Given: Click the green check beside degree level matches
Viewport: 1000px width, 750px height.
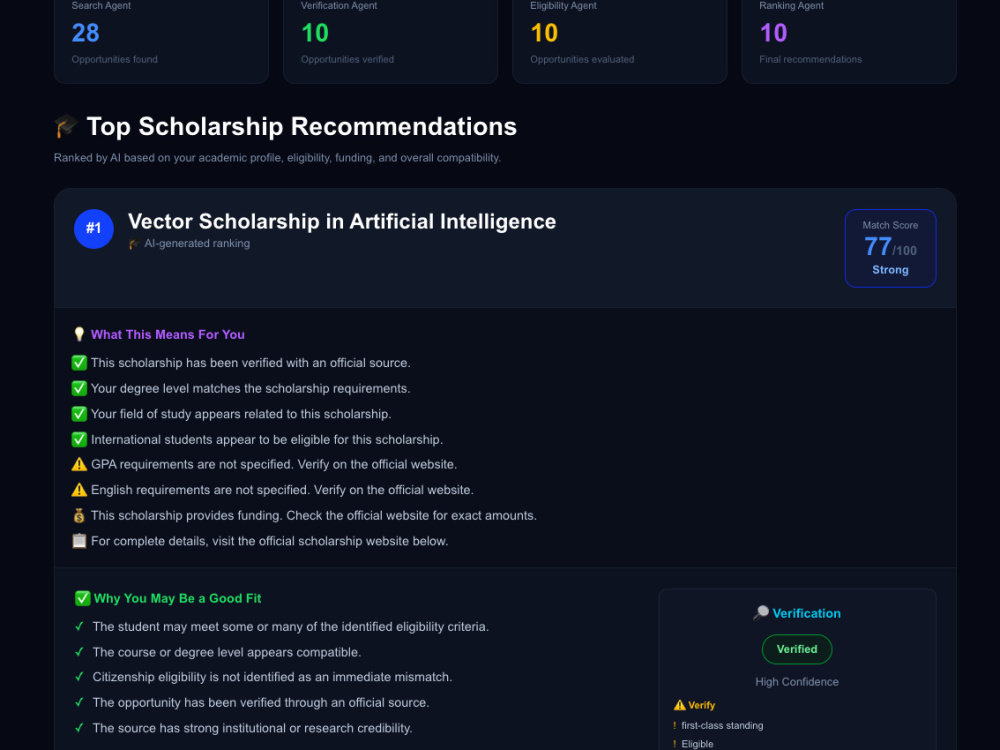Looking at the screenshot, I should coord(79,388).
